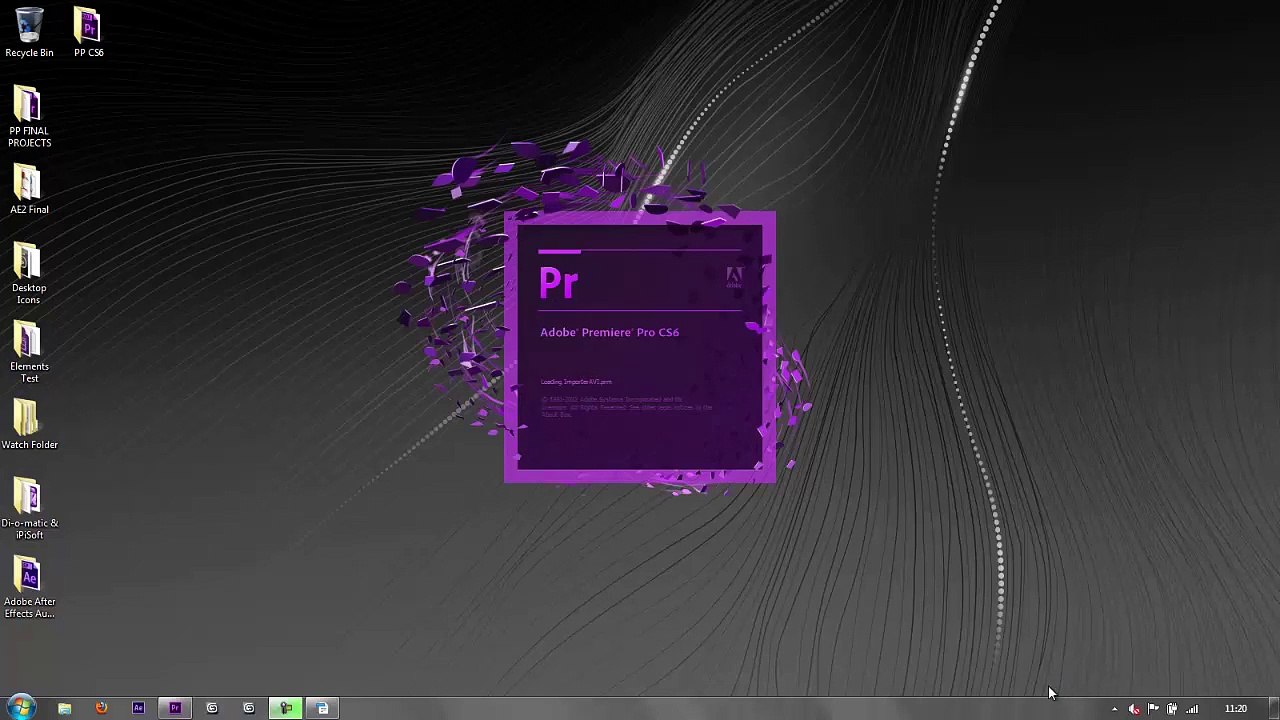Launch Firefox from the taskbar
The height and width of the screenshot is (720, 1280).
(x=101, y=708)
